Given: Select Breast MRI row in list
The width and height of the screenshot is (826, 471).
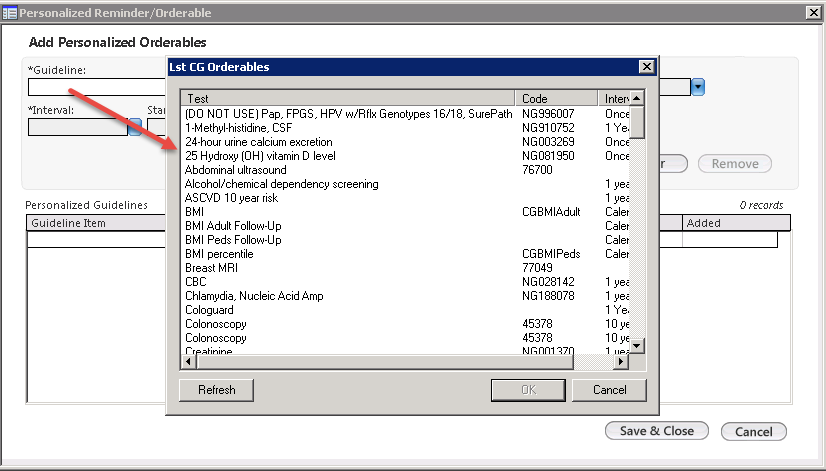Looking at the screenshot, I should [405, 268].
